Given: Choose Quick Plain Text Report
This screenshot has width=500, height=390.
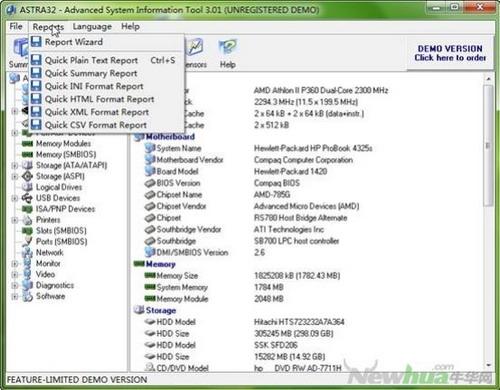Looking at the screenshot, I should [107, 60].
